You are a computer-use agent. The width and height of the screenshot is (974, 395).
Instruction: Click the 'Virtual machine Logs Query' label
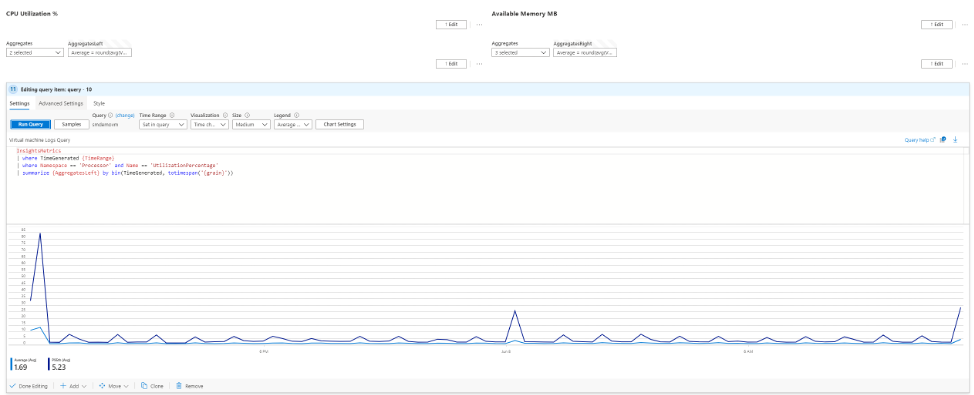click(x=39, y=140)
